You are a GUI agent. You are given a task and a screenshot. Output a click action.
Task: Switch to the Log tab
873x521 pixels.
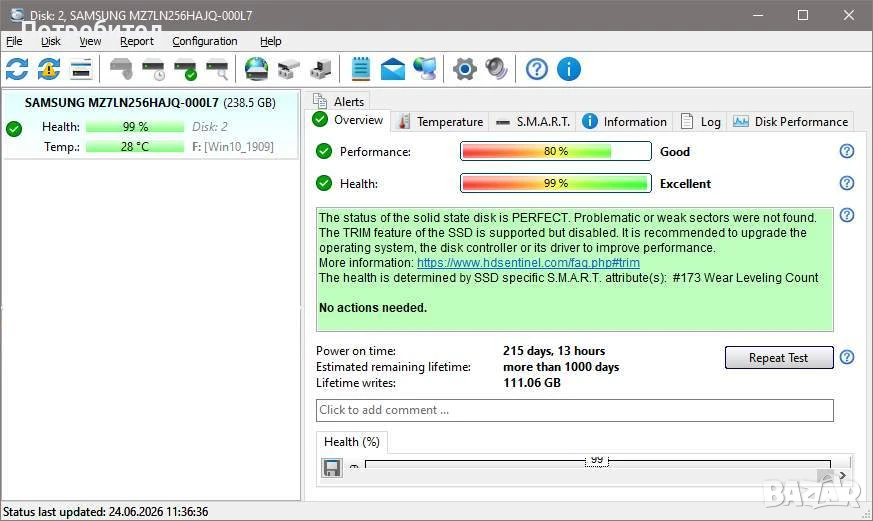point(700,122)
